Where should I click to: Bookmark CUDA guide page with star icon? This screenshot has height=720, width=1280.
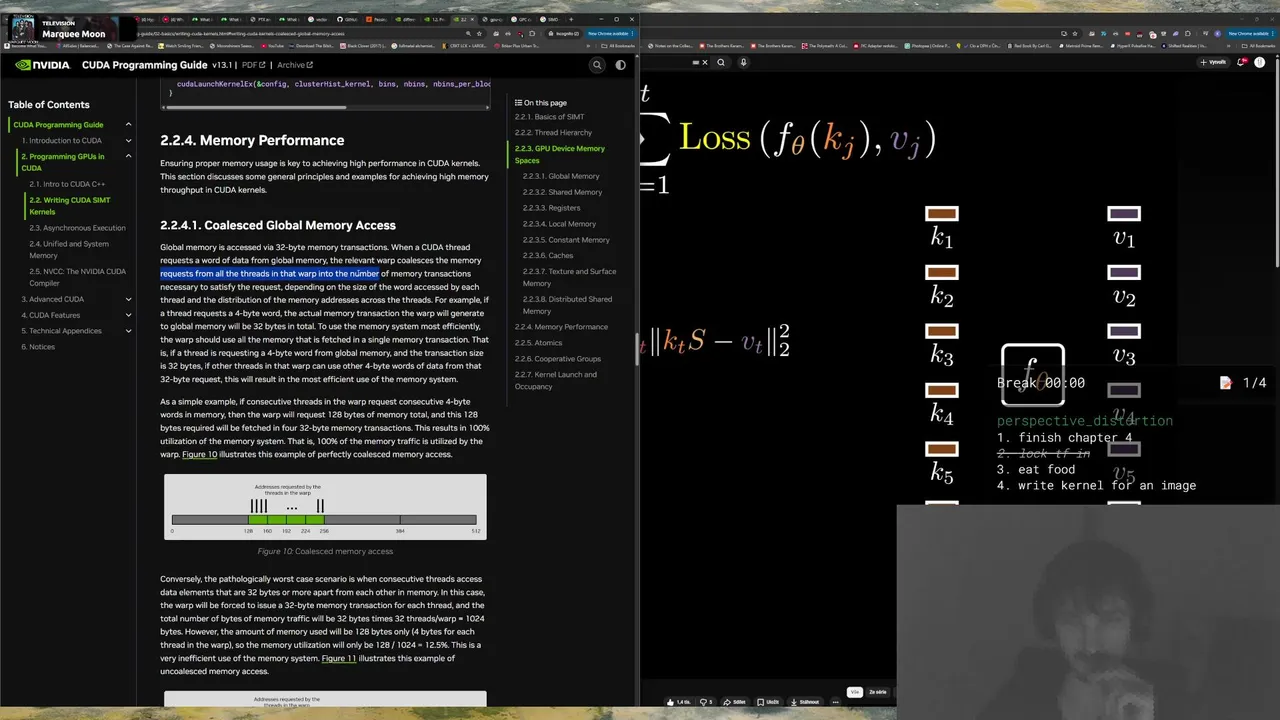[479, 33]
